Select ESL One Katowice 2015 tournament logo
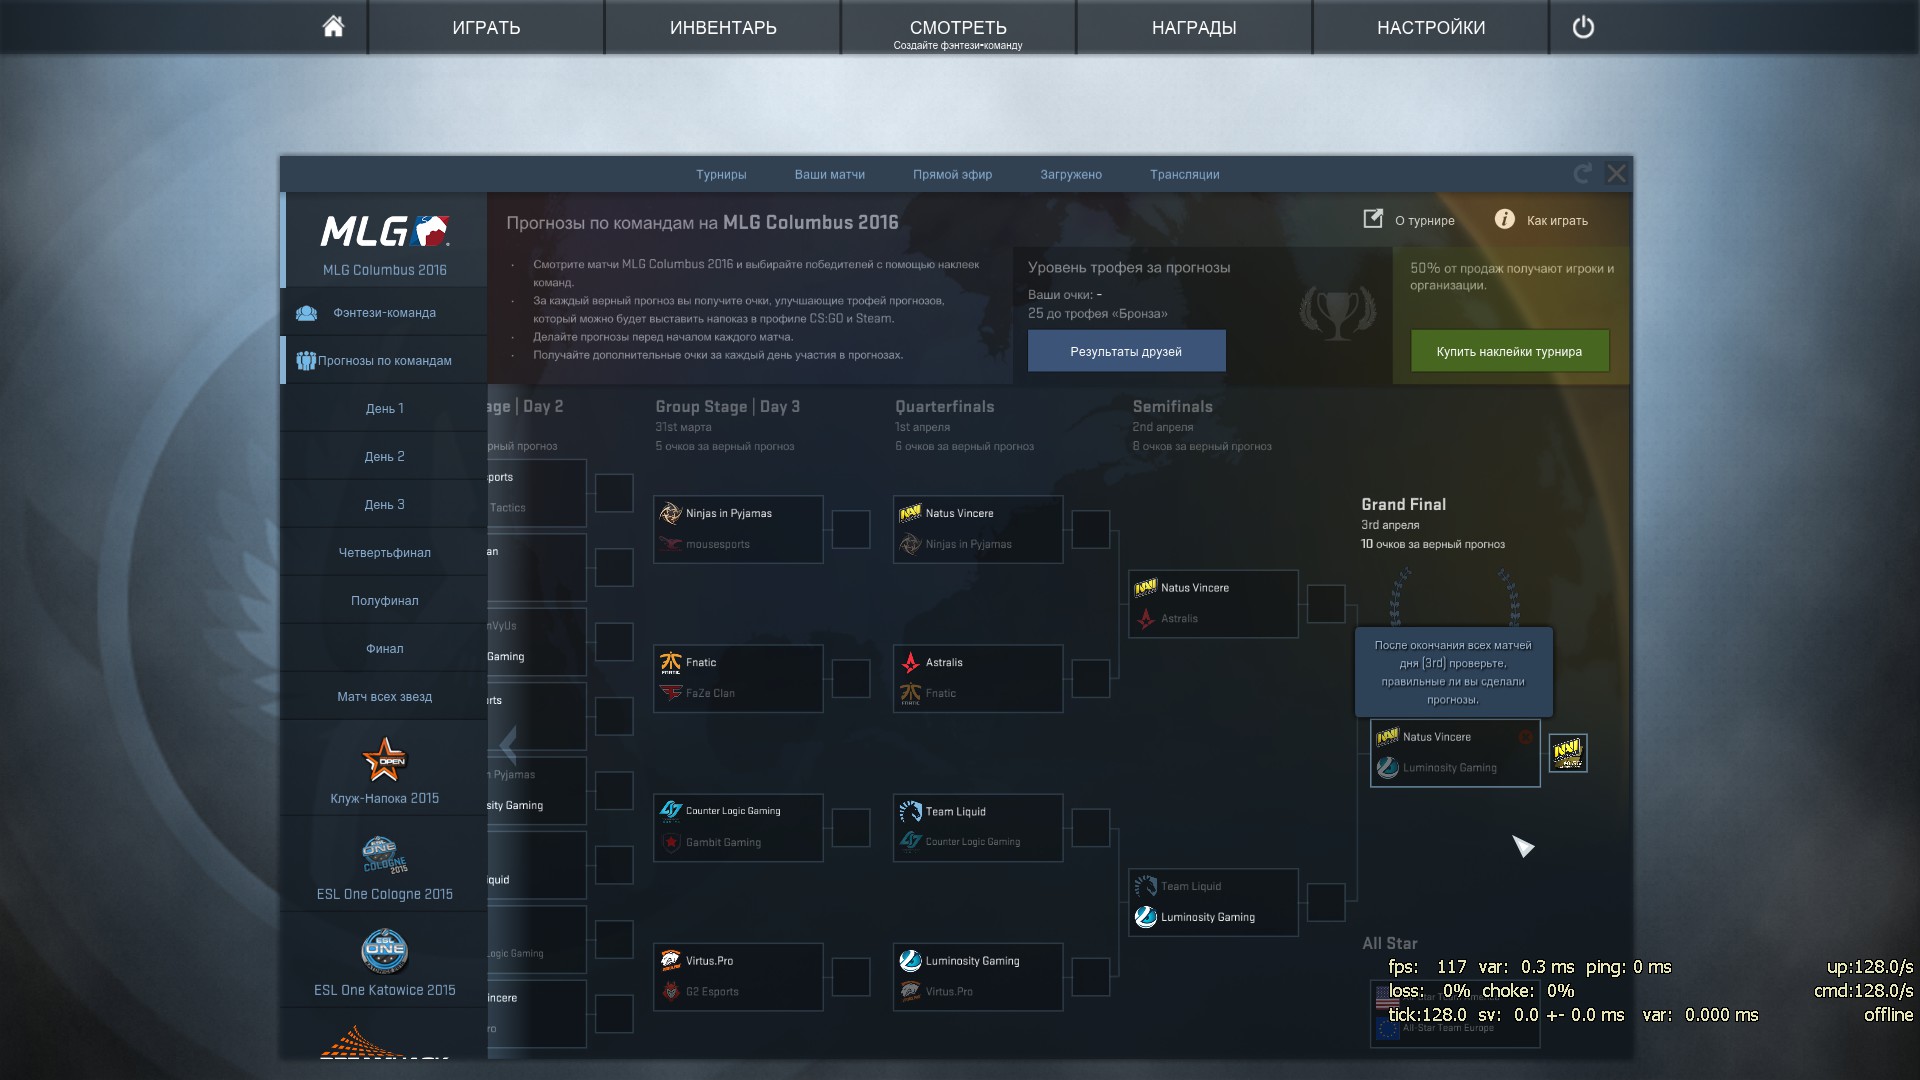The height and width of the screenshot is (1080, 1920). (x=384, y=951)
